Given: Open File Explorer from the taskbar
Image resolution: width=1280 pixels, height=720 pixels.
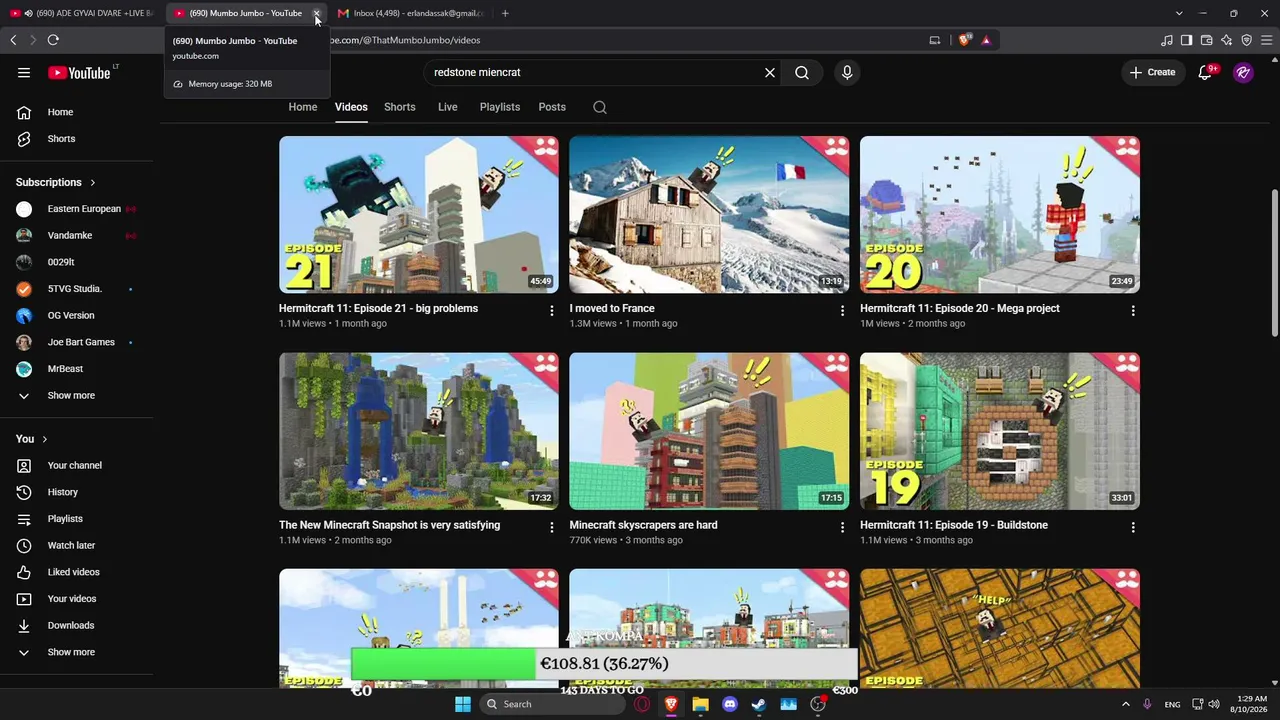Looking at the screenshot, I should [700, 704].
